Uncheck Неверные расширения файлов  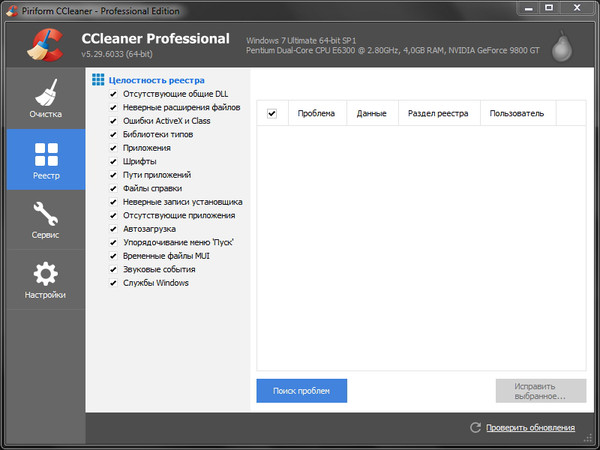click(113, 108)
